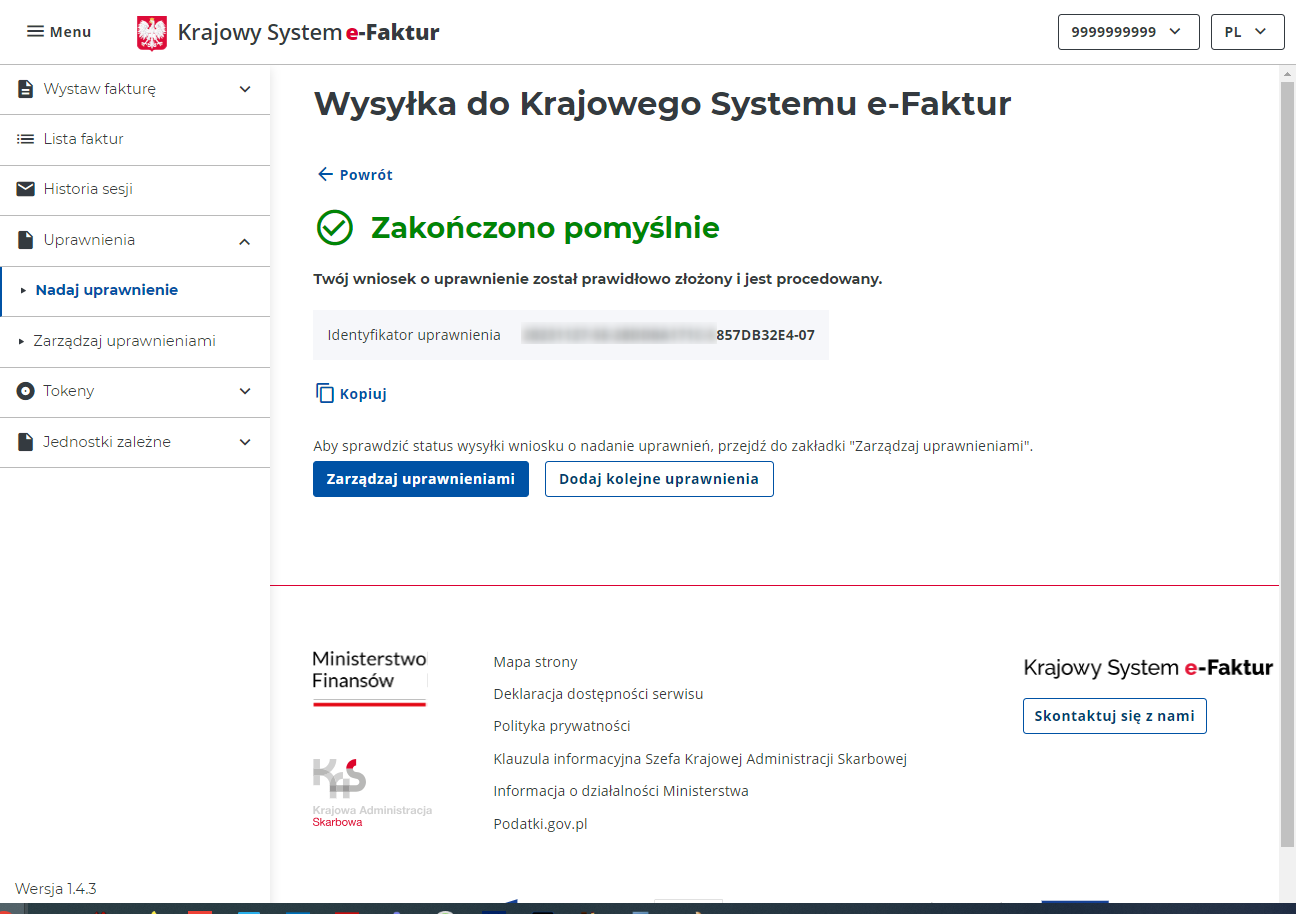1296x914 pixels.
Task: Click the Lista faktur list icon
Action: pos(26,139)
